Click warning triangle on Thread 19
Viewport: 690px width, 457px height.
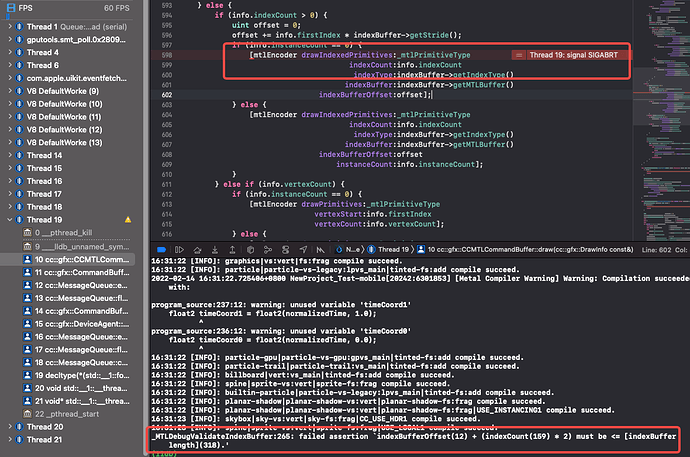pos(128,219)
